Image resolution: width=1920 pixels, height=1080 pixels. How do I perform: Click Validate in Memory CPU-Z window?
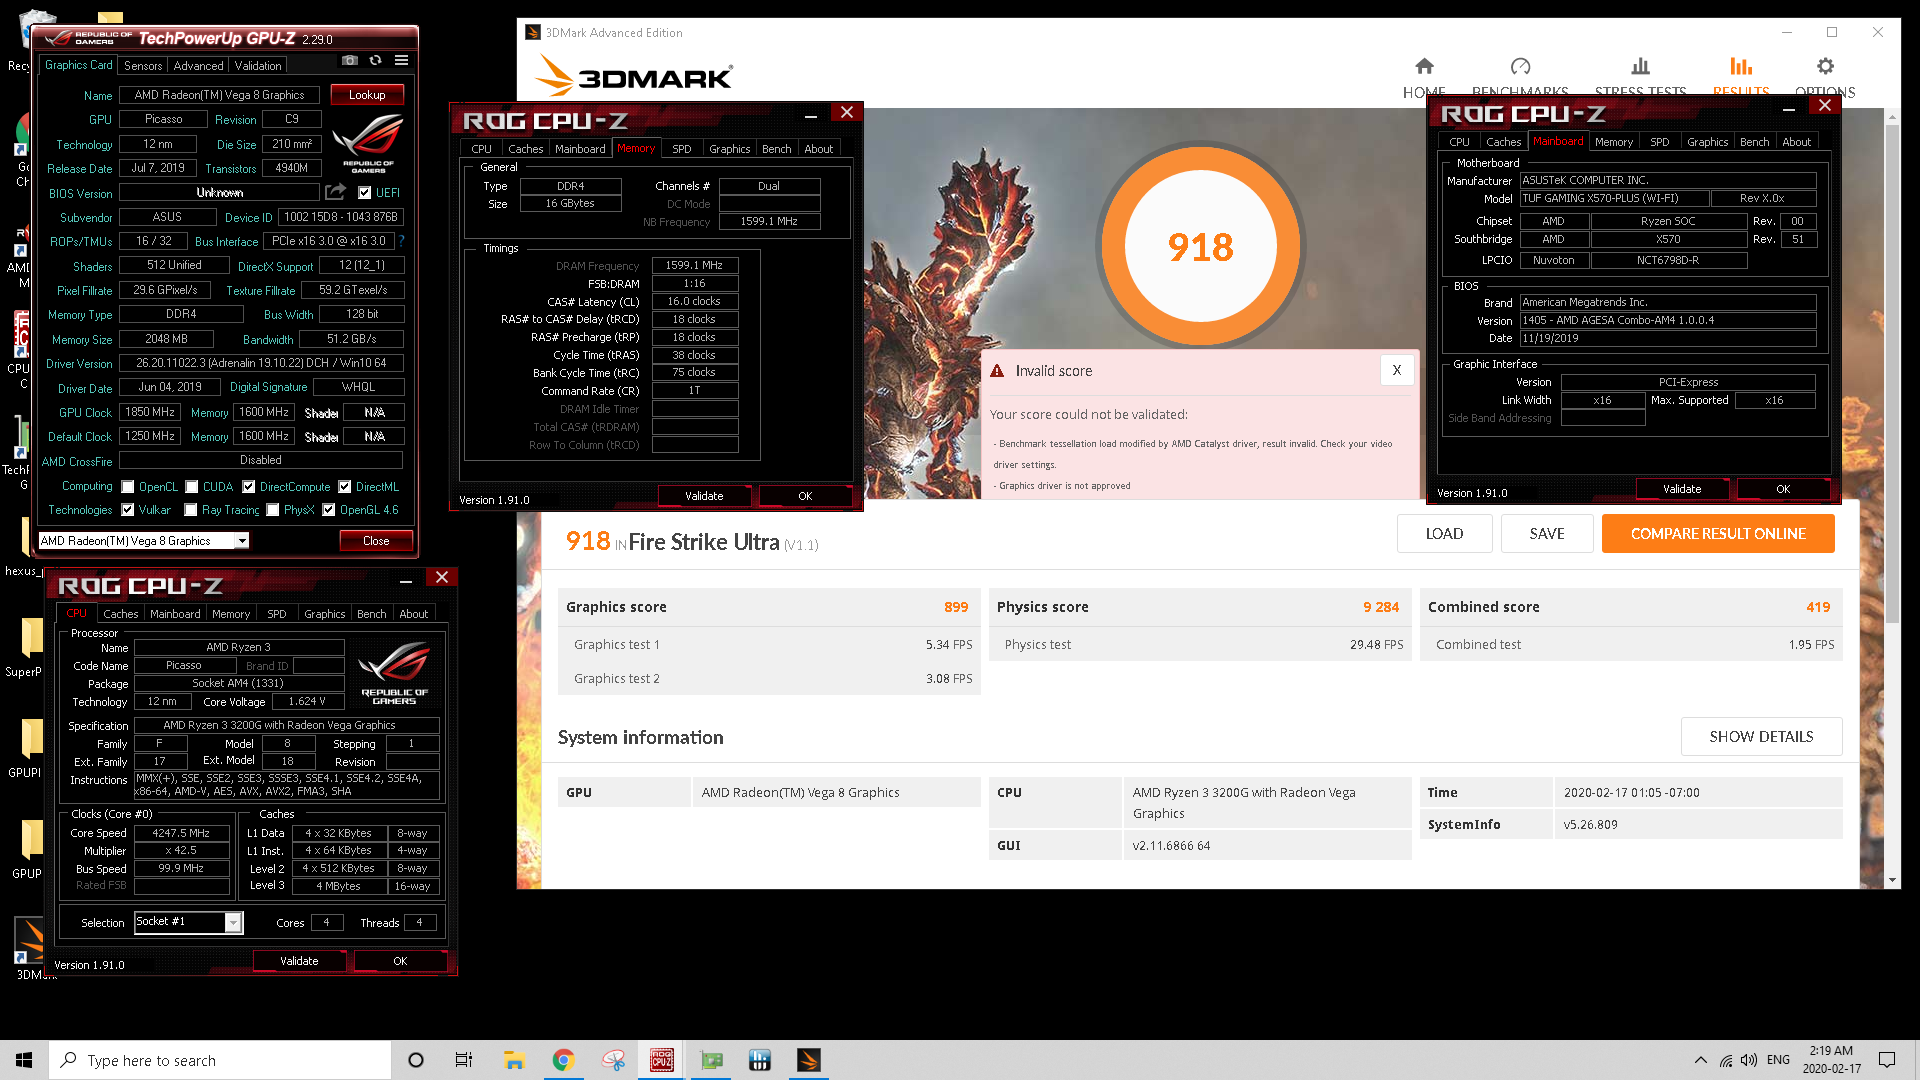704,496
